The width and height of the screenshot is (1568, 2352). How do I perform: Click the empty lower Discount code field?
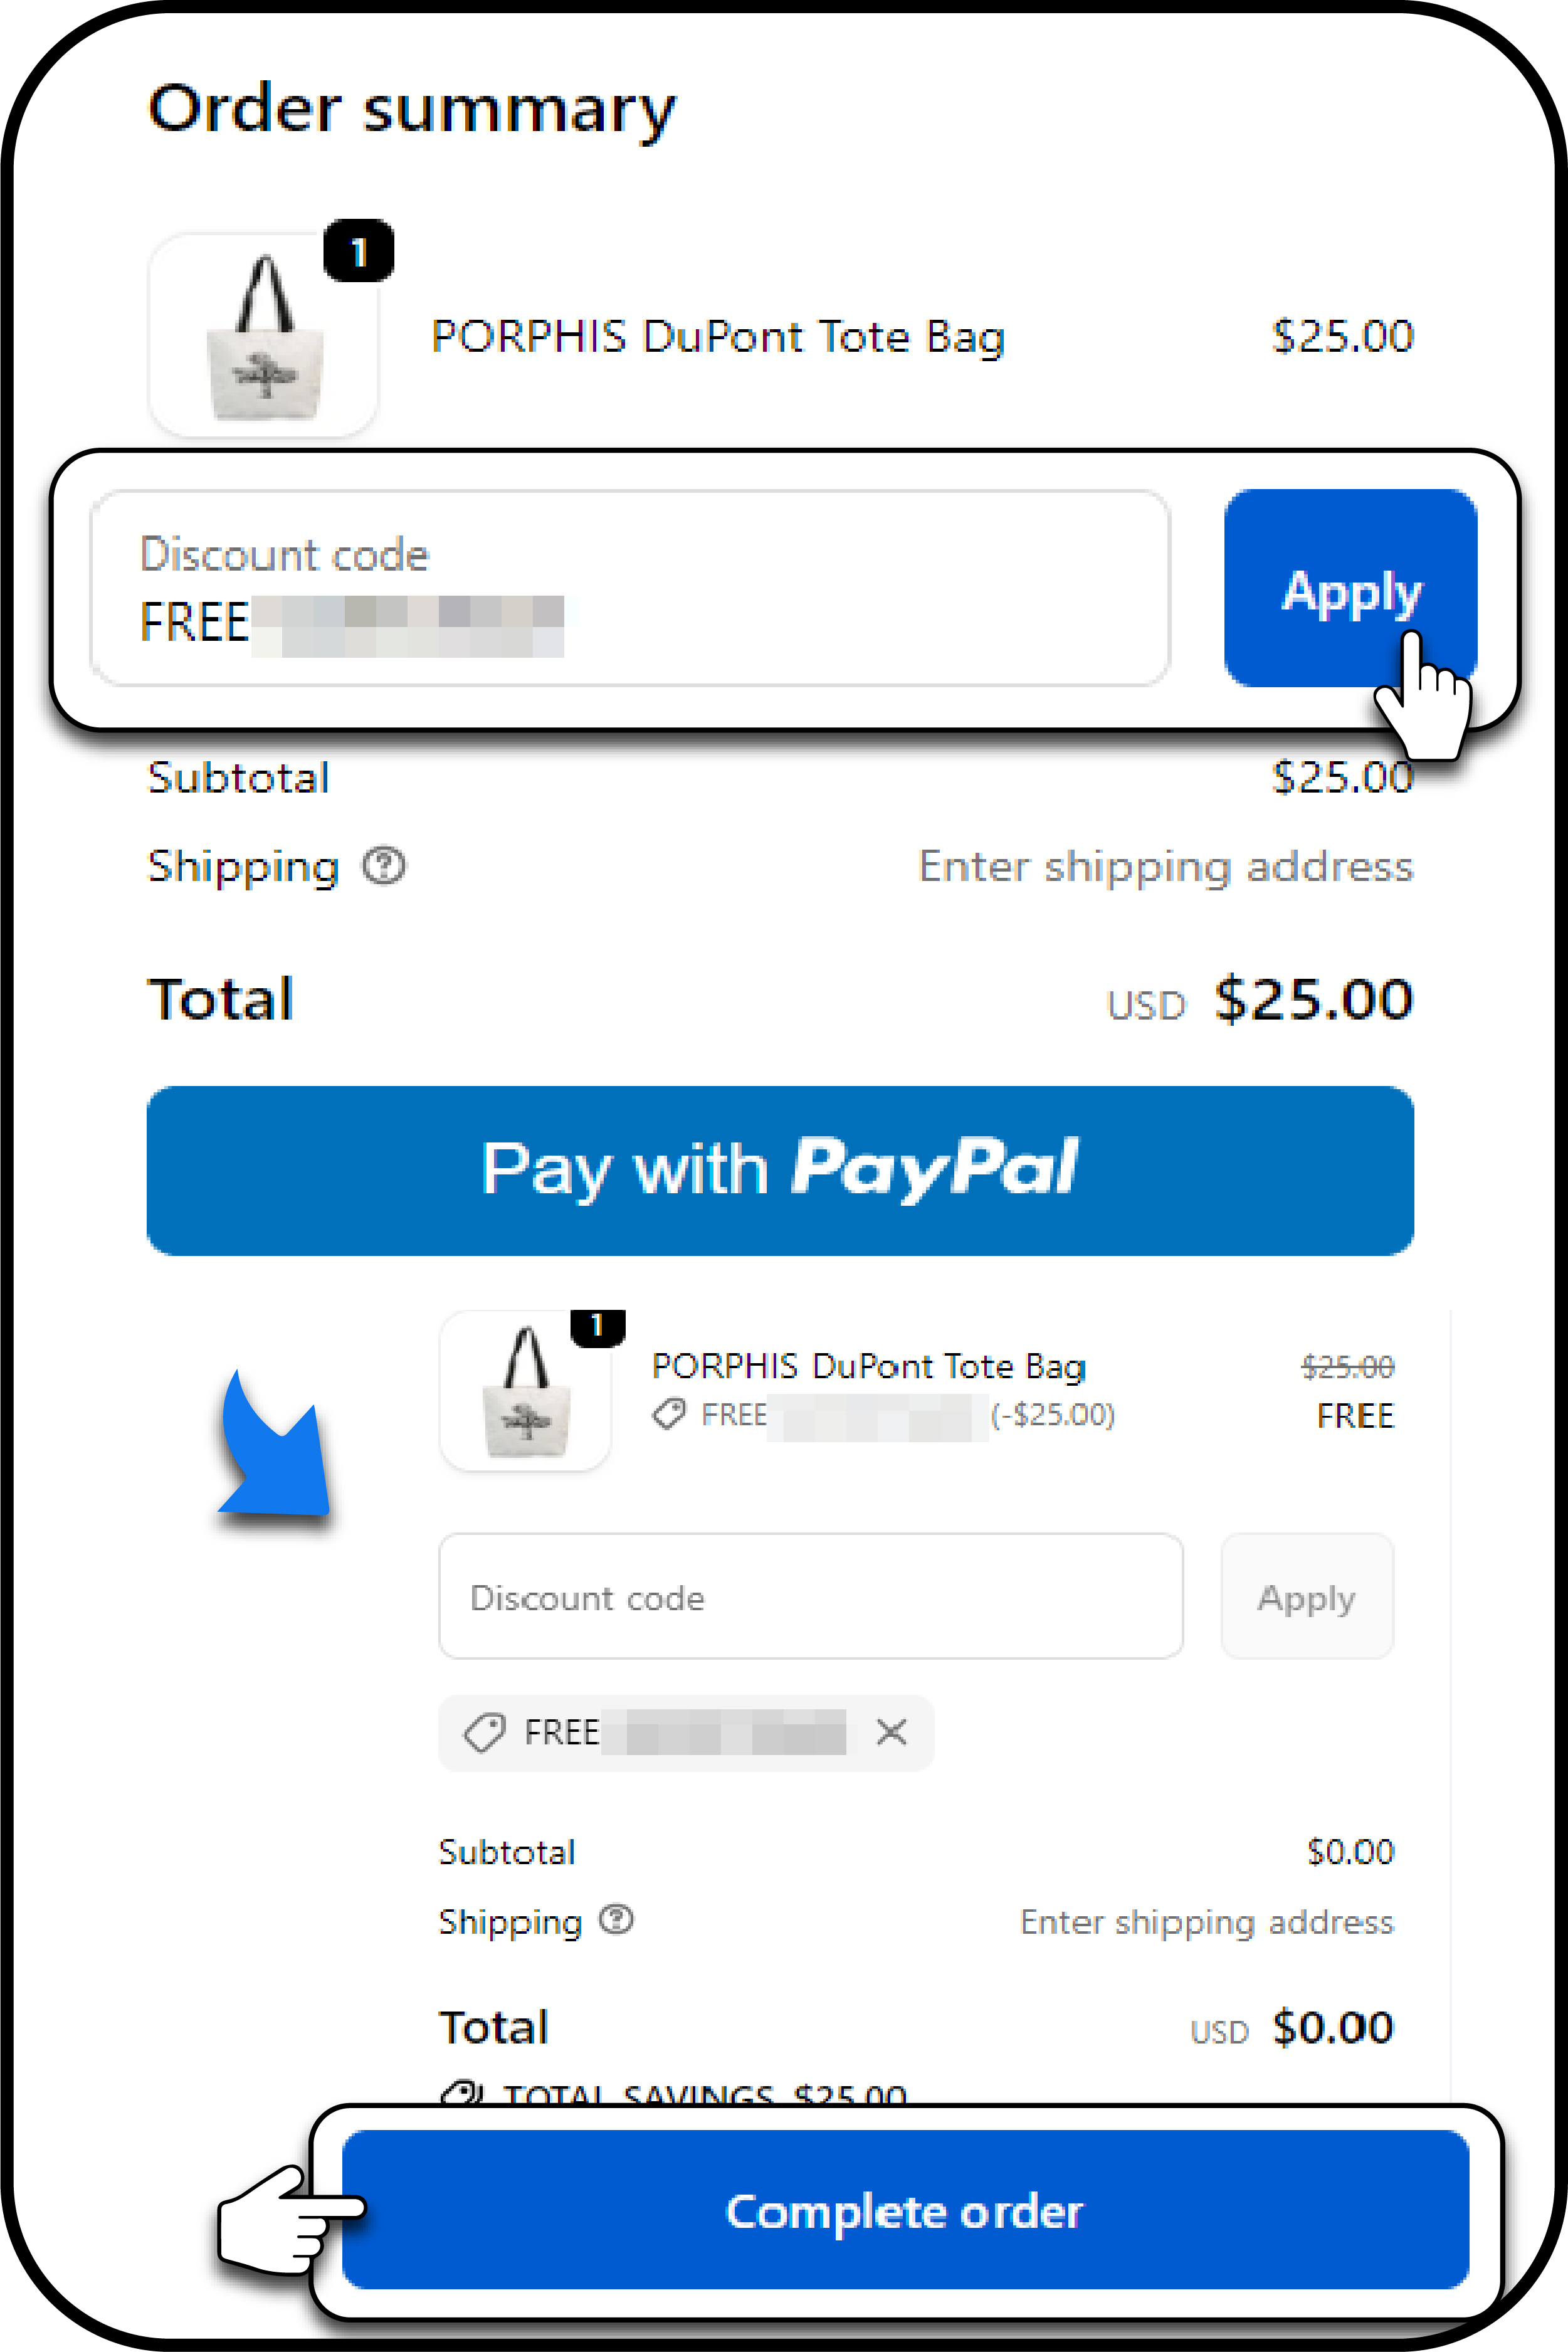[x=811, y=1597]
